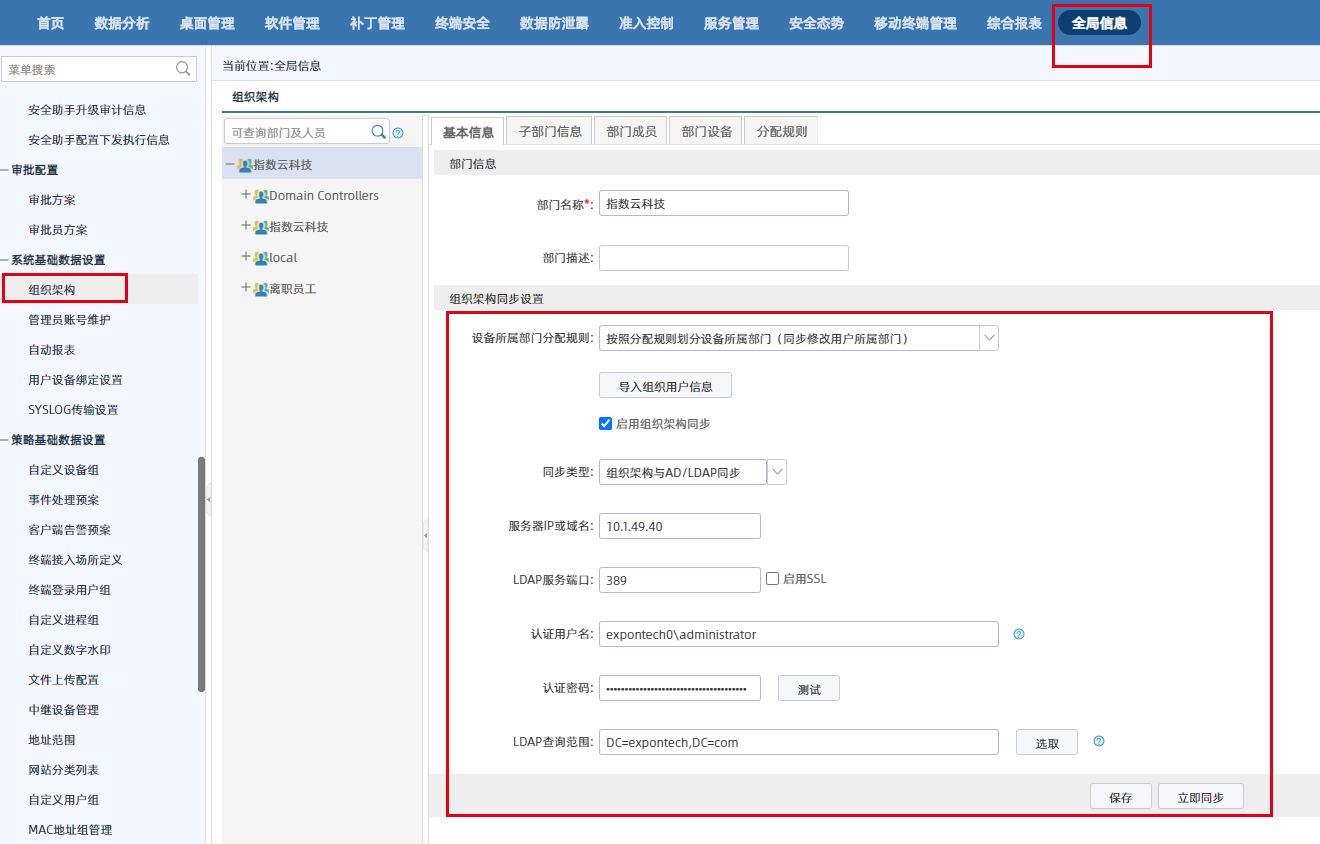Click the 保存 button
1320x844 pixels.
point(1121,797)
